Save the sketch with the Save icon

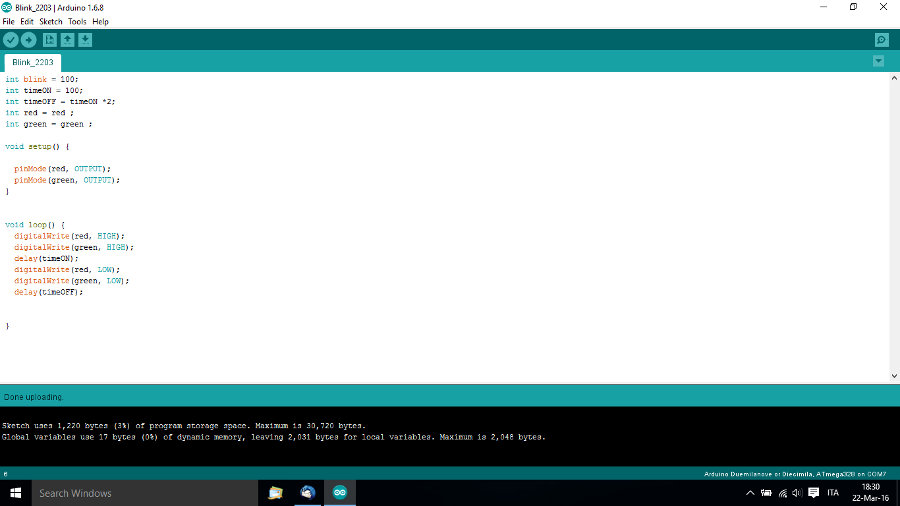85,40
